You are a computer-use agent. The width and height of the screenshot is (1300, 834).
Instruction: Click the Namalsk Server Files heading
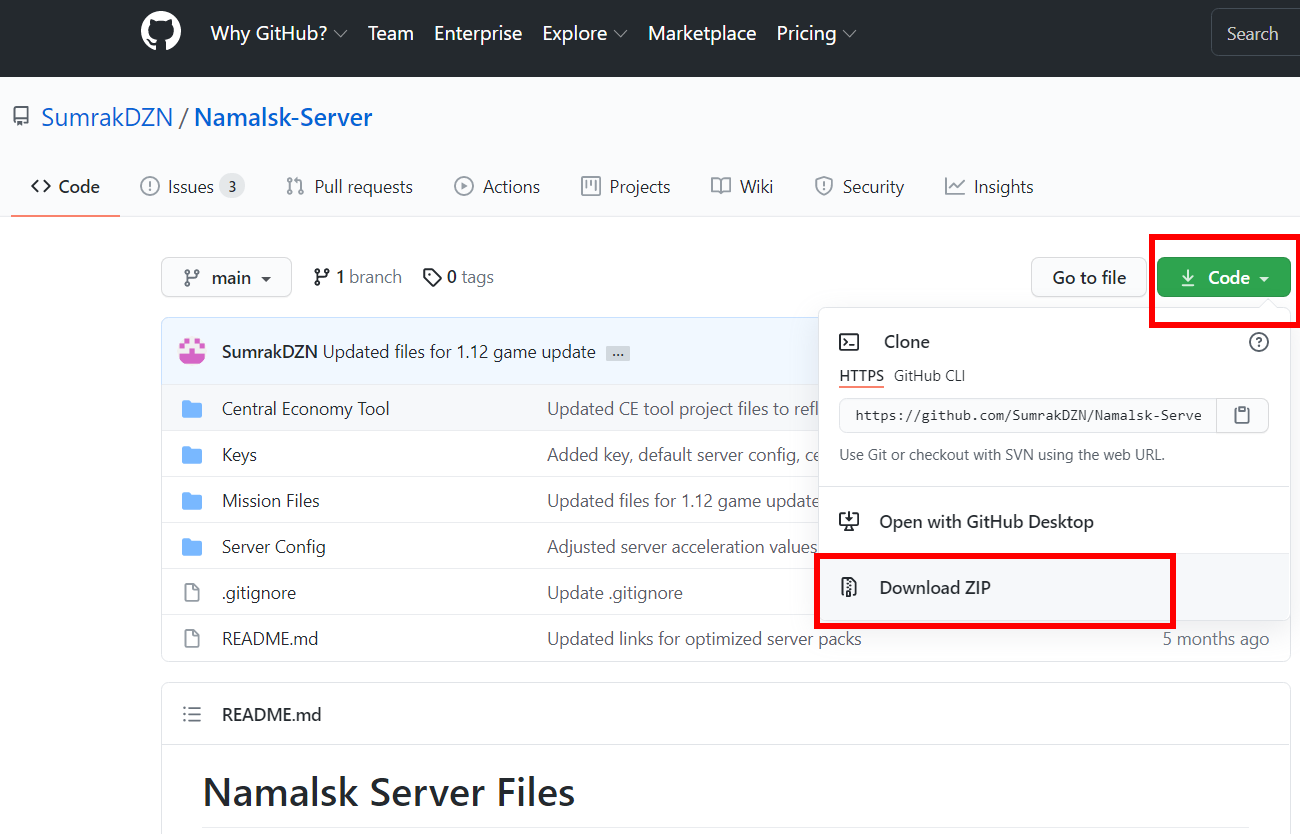(x=388, y=792)
